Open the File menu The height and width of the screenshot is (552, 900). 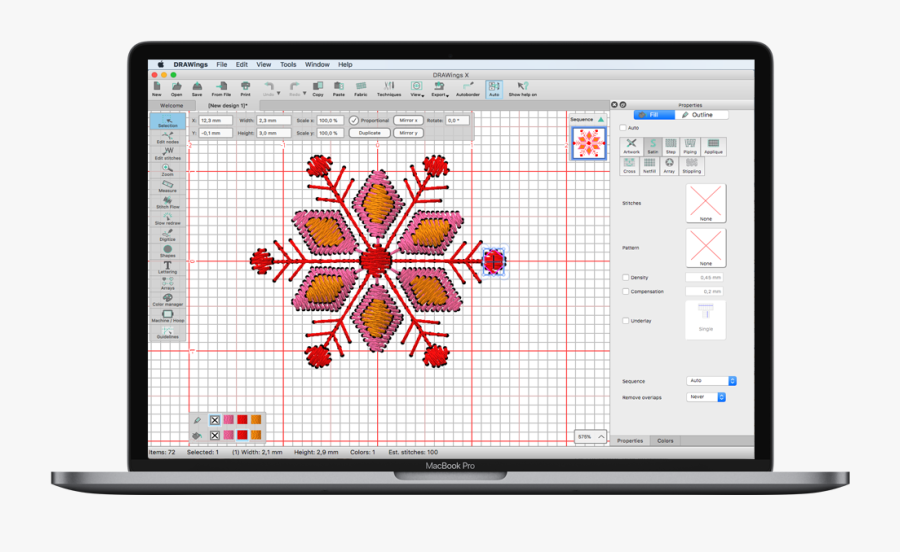click(222, 65)
